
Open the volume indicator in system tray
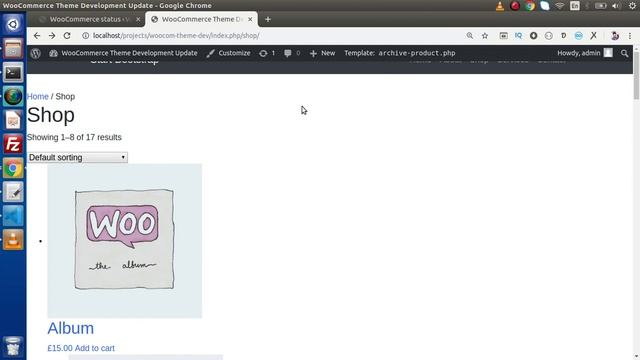pos(616,6)
